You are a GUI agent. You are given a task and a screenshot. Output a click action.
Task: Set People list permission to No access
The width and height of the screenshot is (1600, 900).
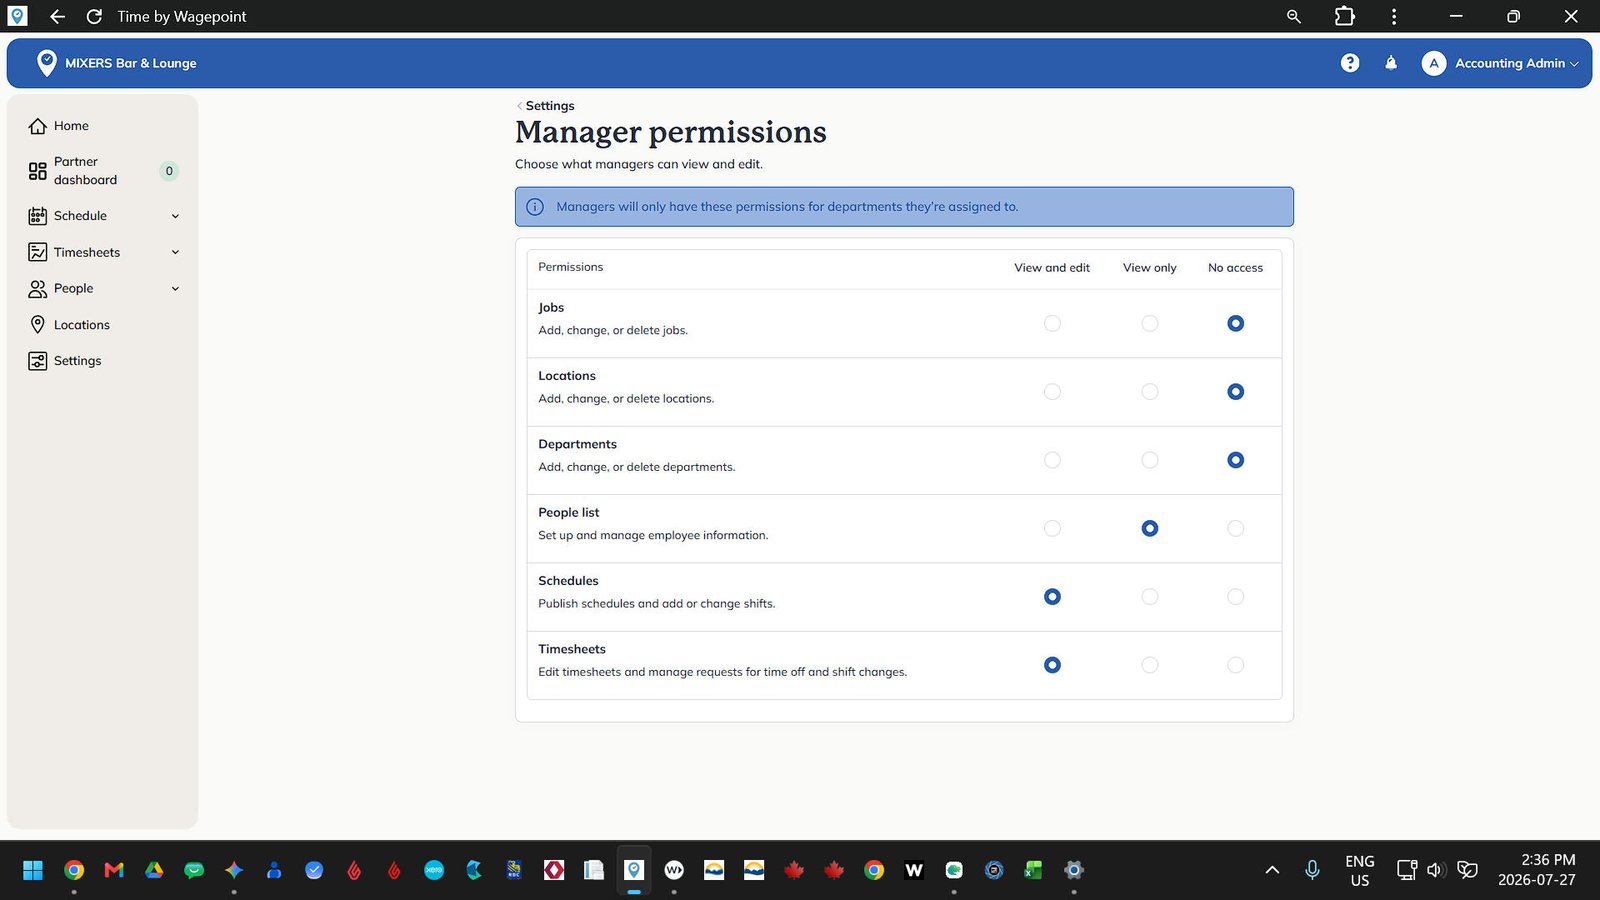[1236, 529]
